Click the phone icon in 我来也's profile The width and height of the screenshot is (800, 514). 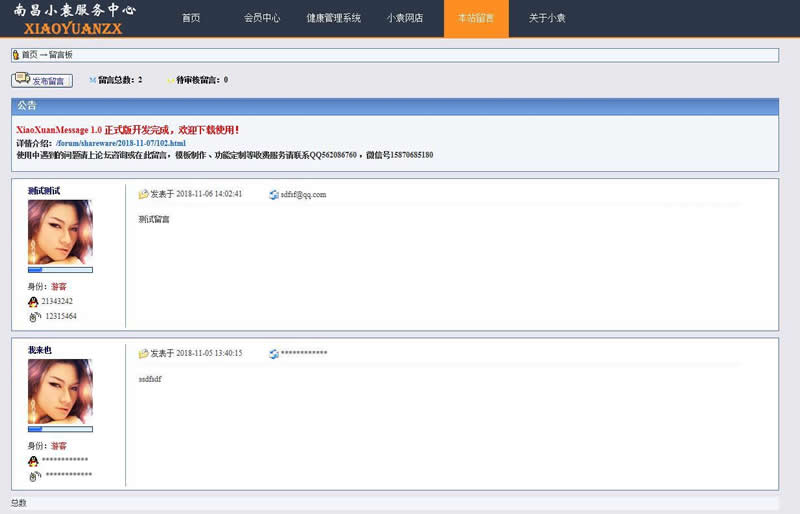pos(33,474)
